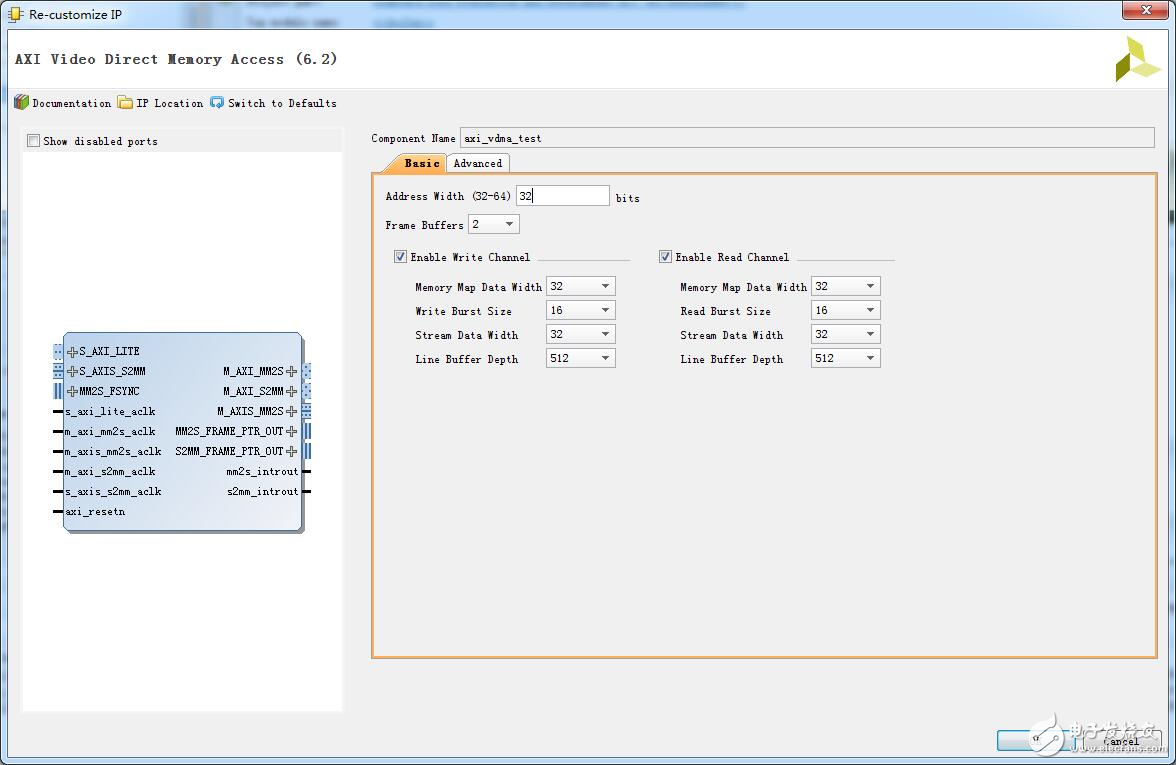
Task: Enable the Show disabled ports checkbox
Action: [34, 141]
